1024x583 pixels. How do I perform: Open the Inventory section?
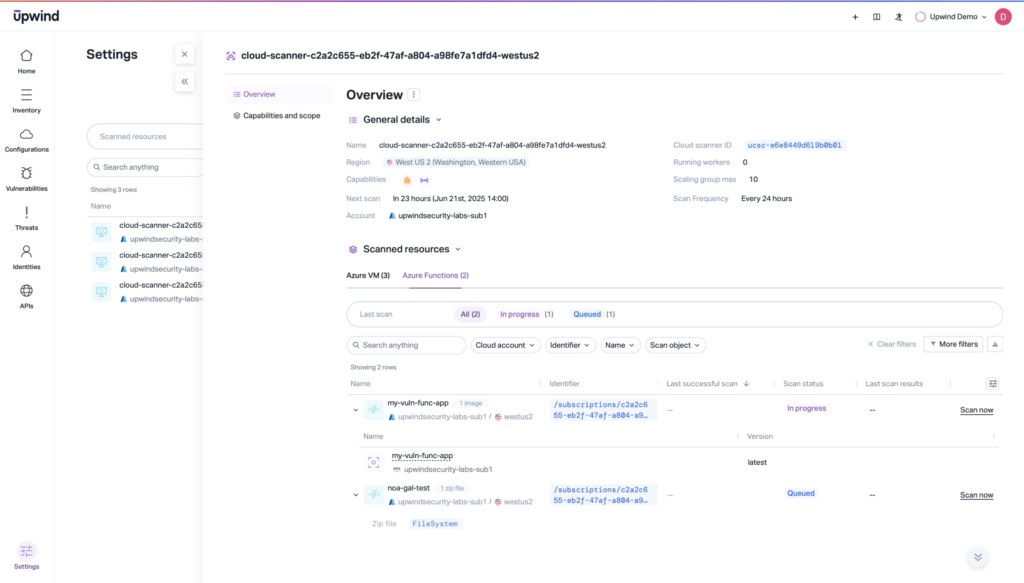click(x=26, y=101)
